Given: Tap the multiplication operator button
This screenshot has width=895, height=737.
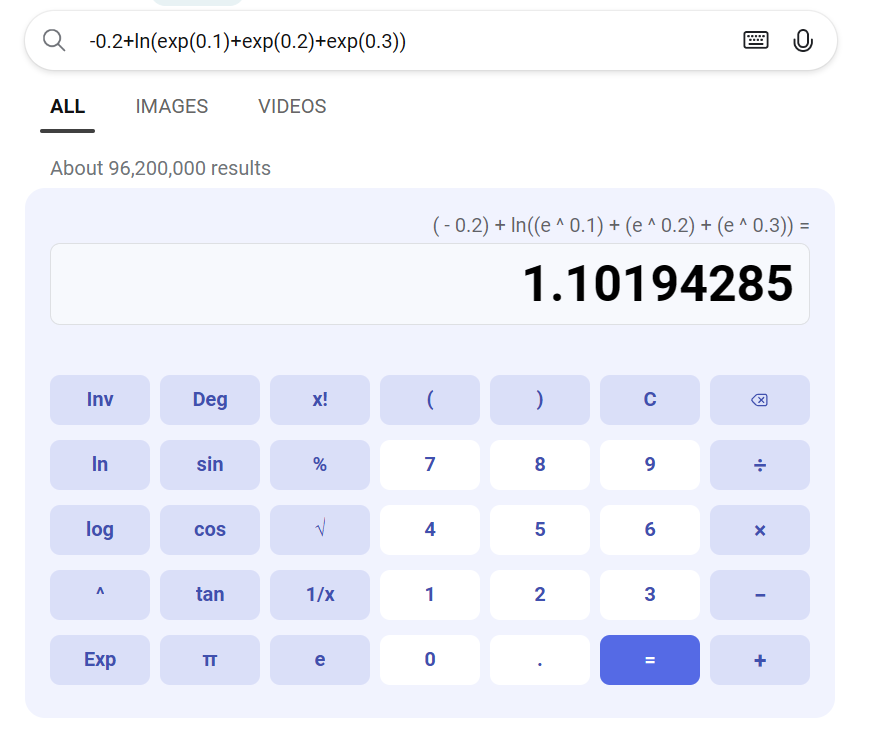Looking at the screenshot, I should [760, 530].
